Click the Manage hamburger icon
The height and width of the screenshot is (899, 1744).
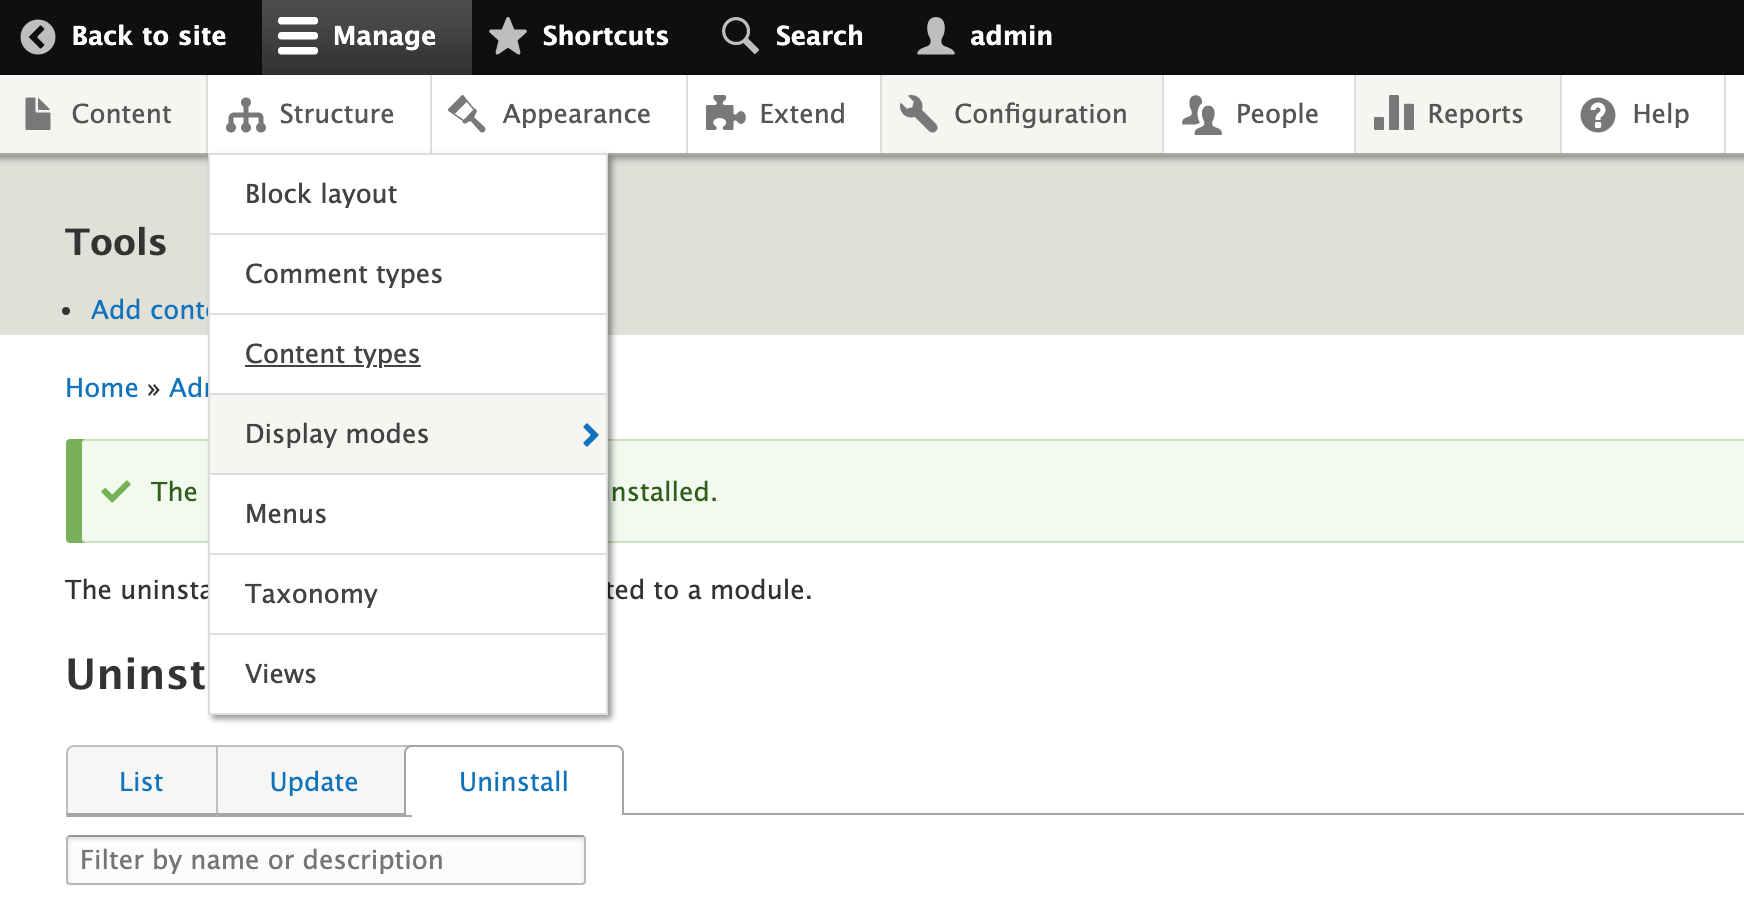click(297, 36)
